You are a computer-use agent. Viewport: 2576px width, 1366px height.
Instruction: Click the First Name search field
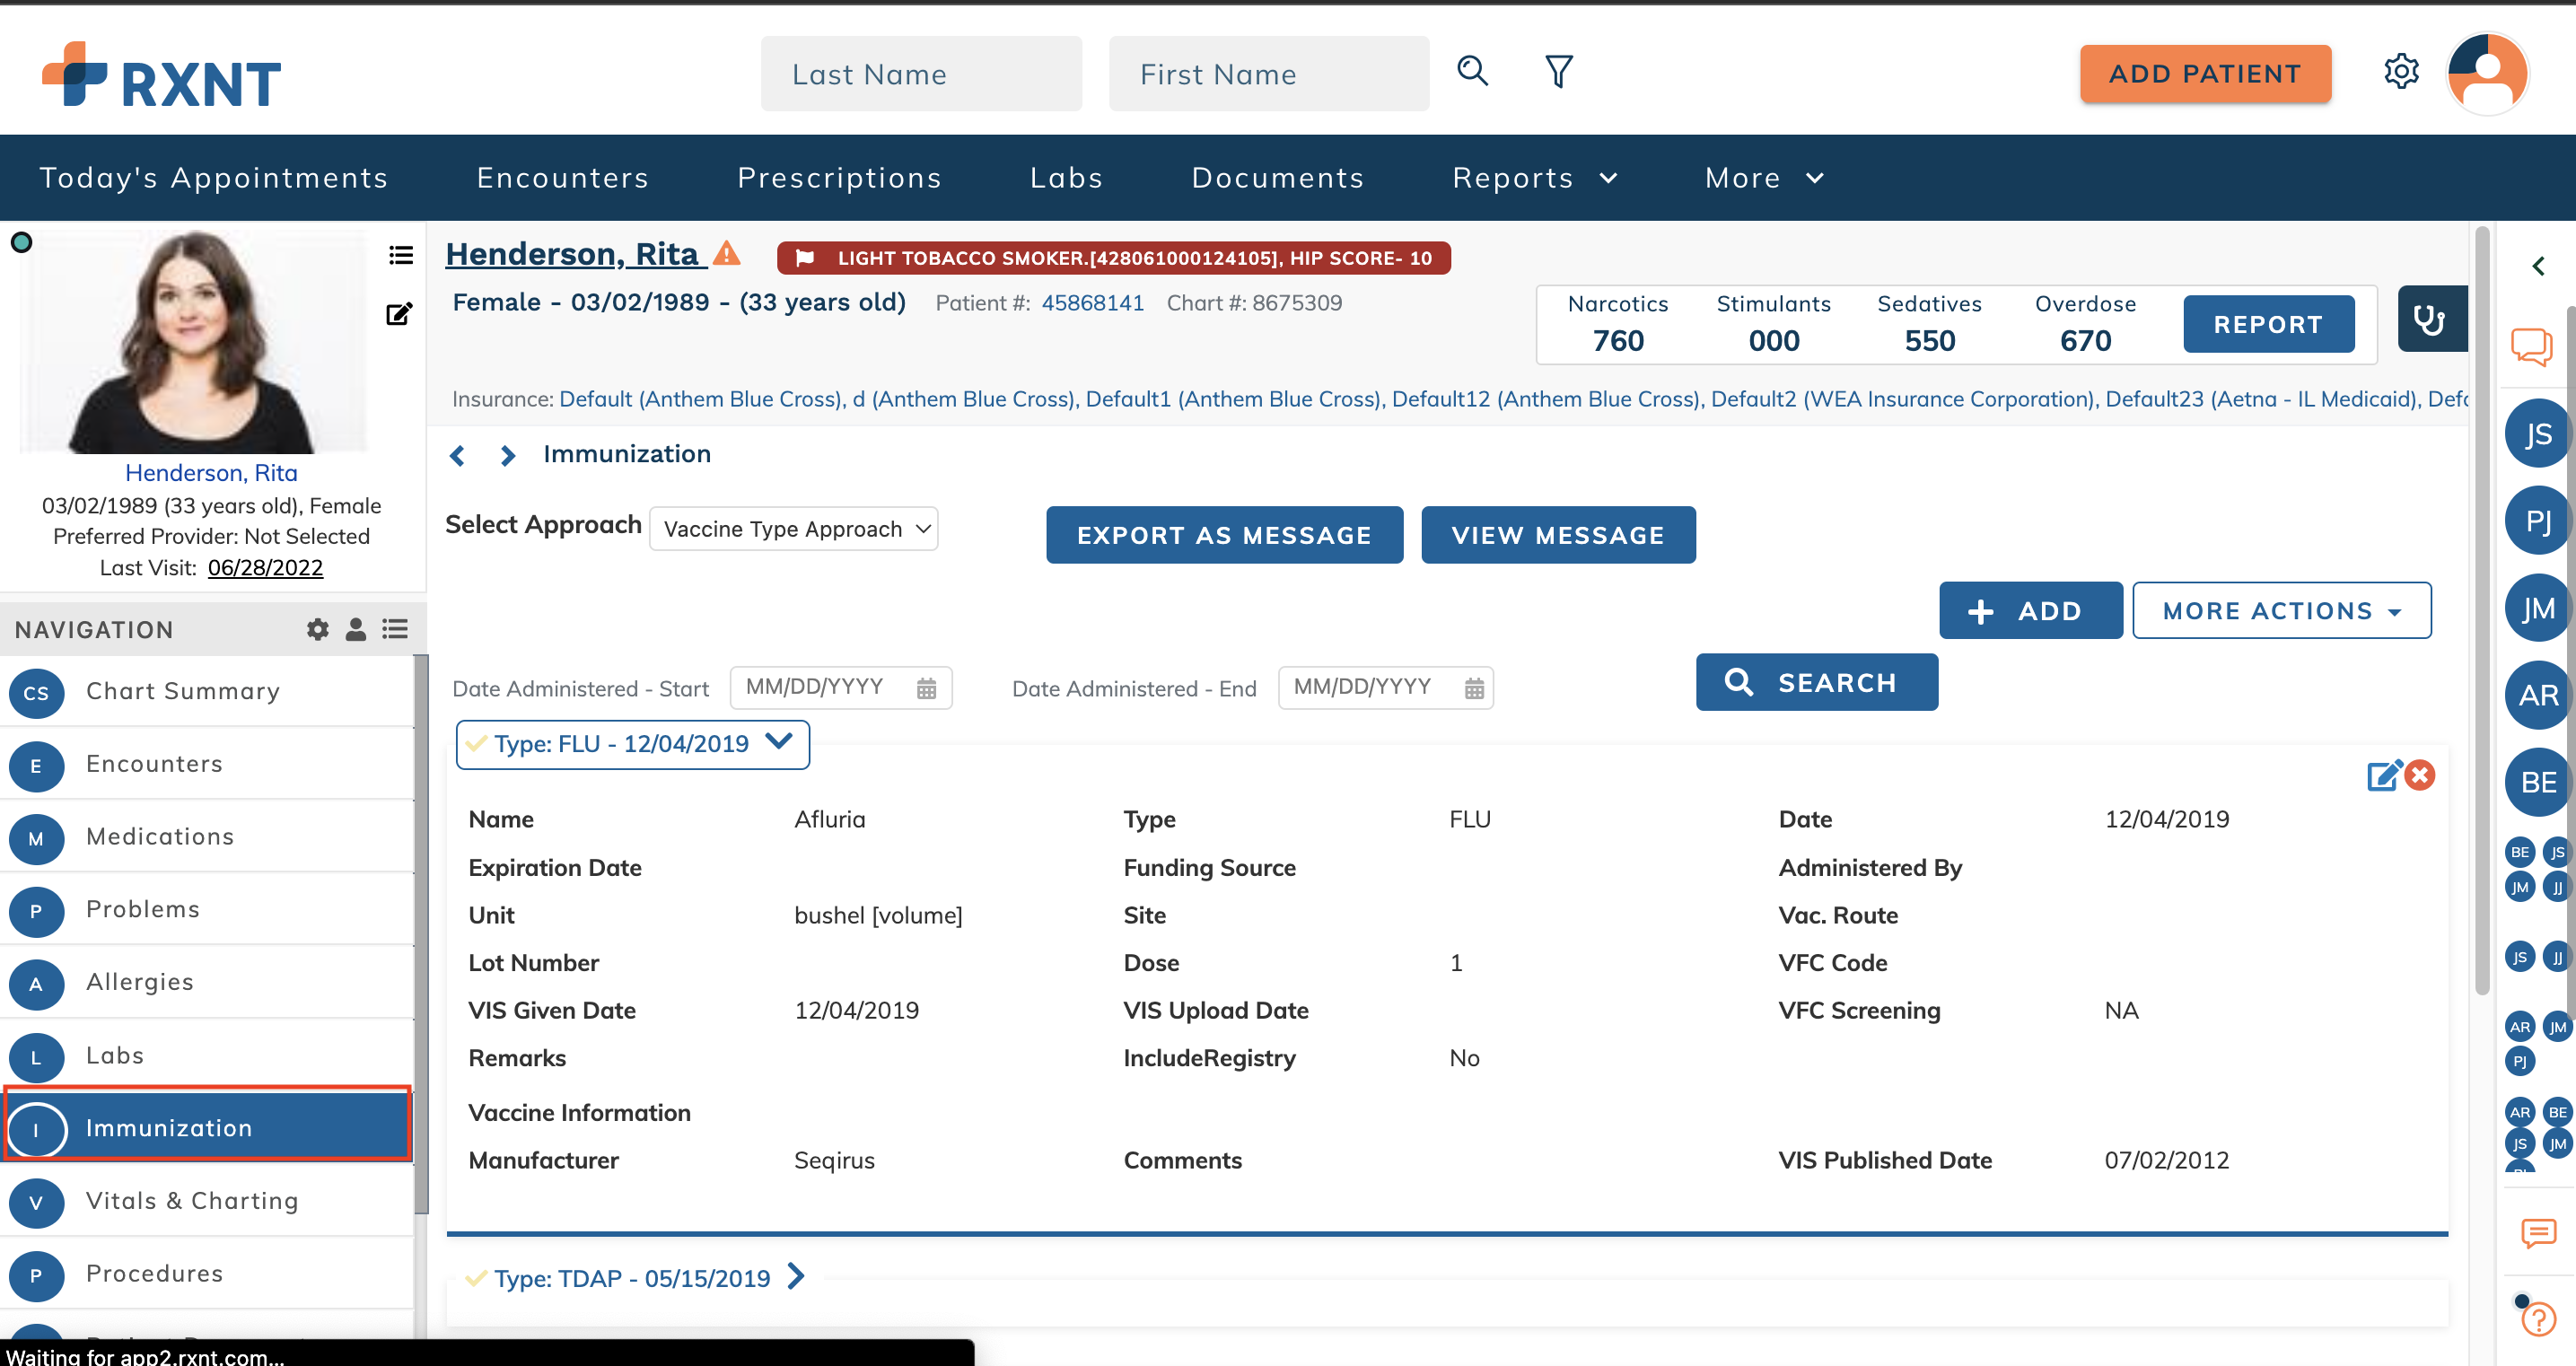click(x=1269, y=74)
